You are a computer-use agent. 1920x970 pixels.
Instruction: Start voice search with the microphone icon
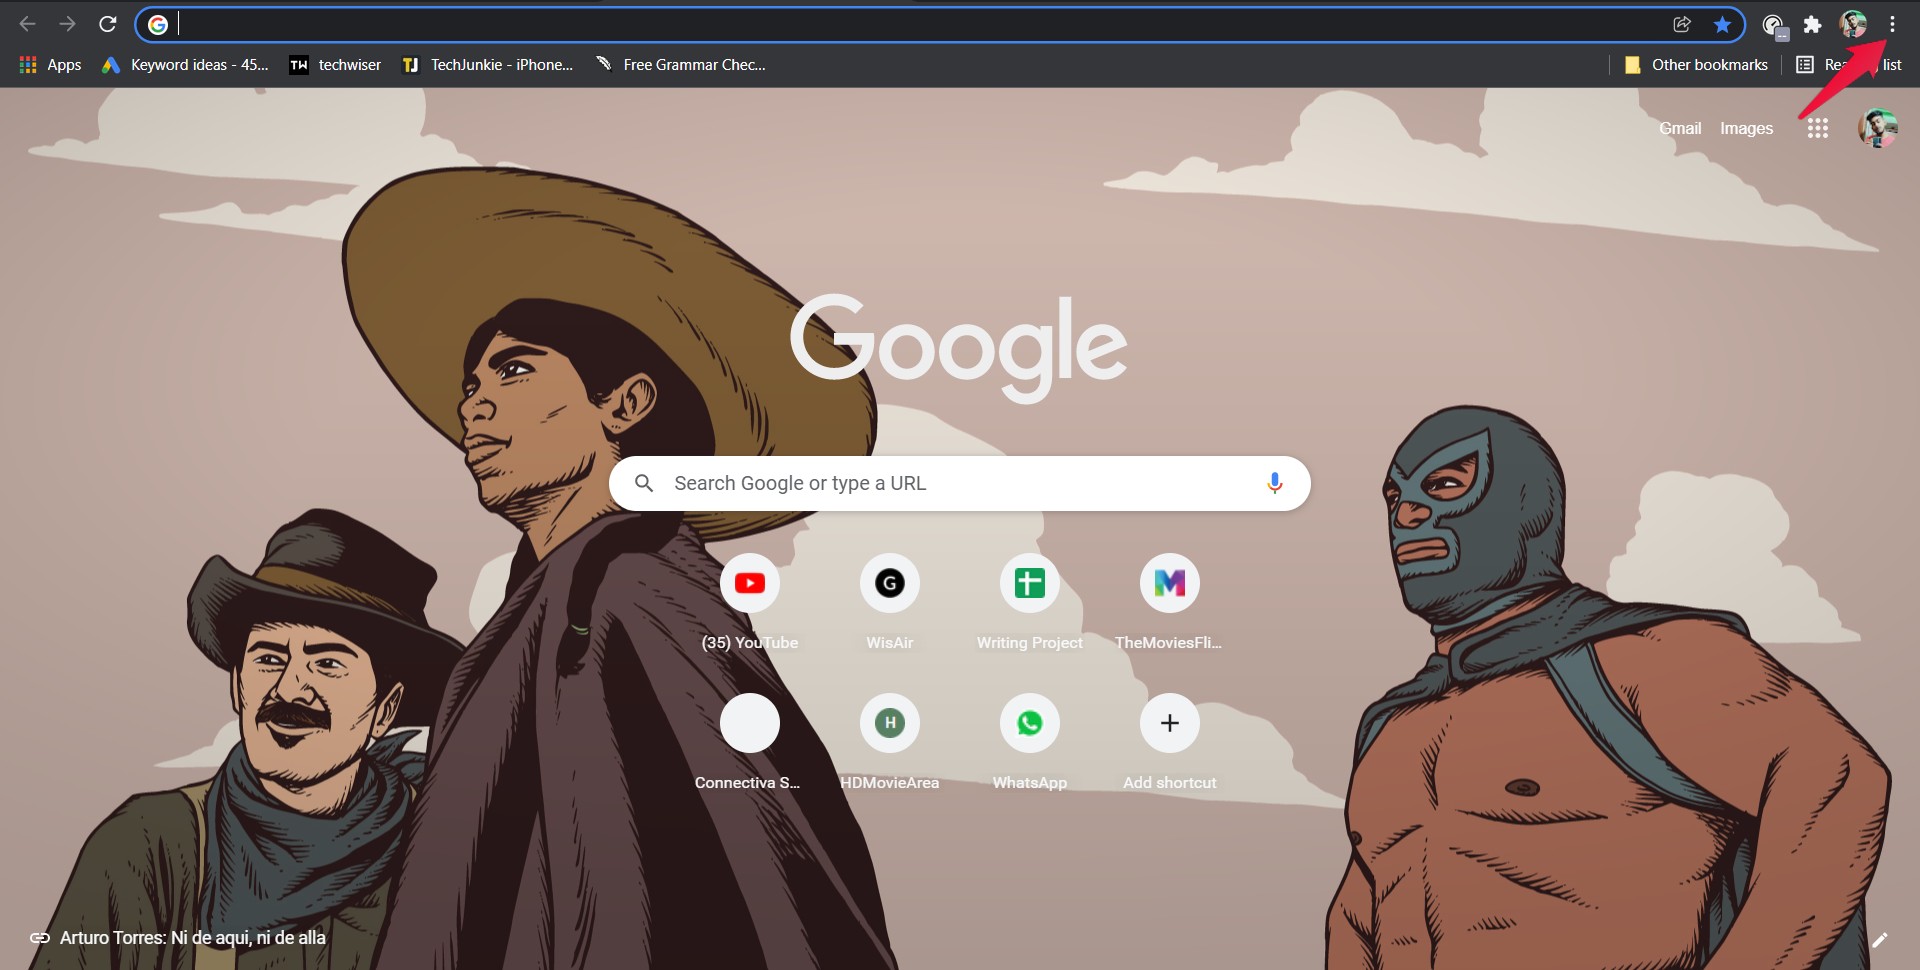pos(1274,484)
